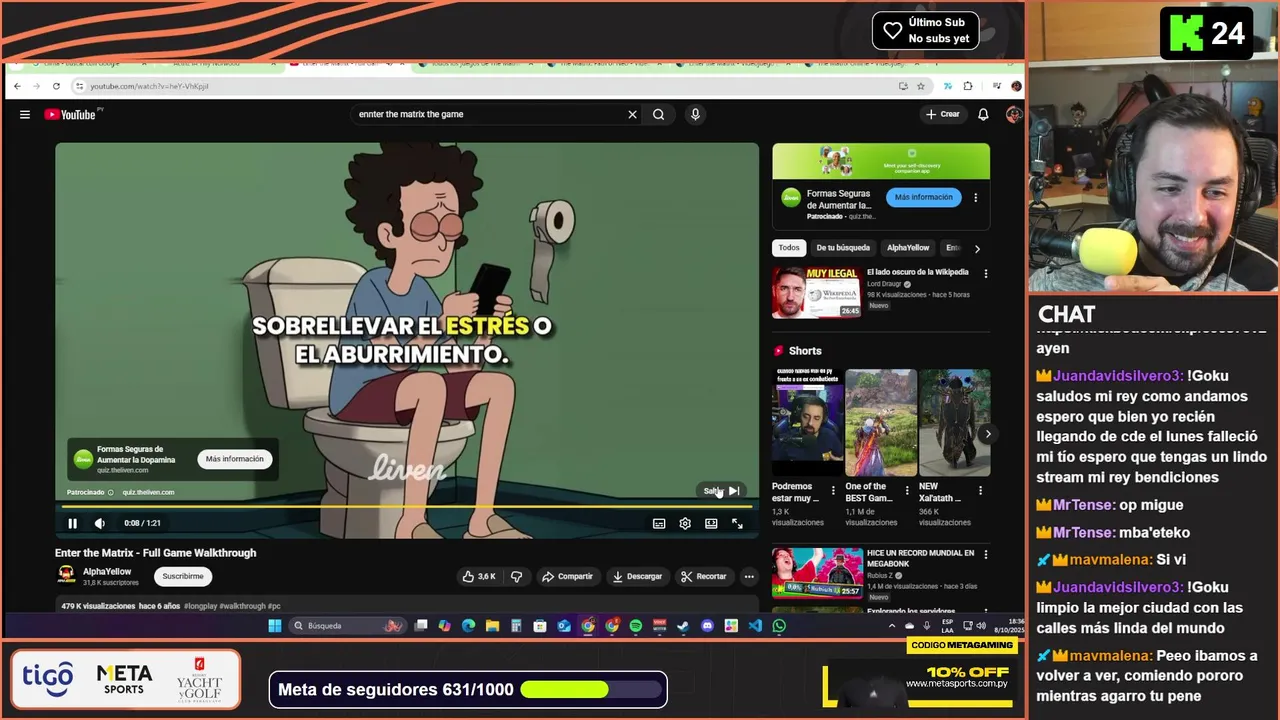Click the quiz.theliven.com sponsor link under the ad
This screenshot has width=1280, height=720.
[x=148, y=492]
